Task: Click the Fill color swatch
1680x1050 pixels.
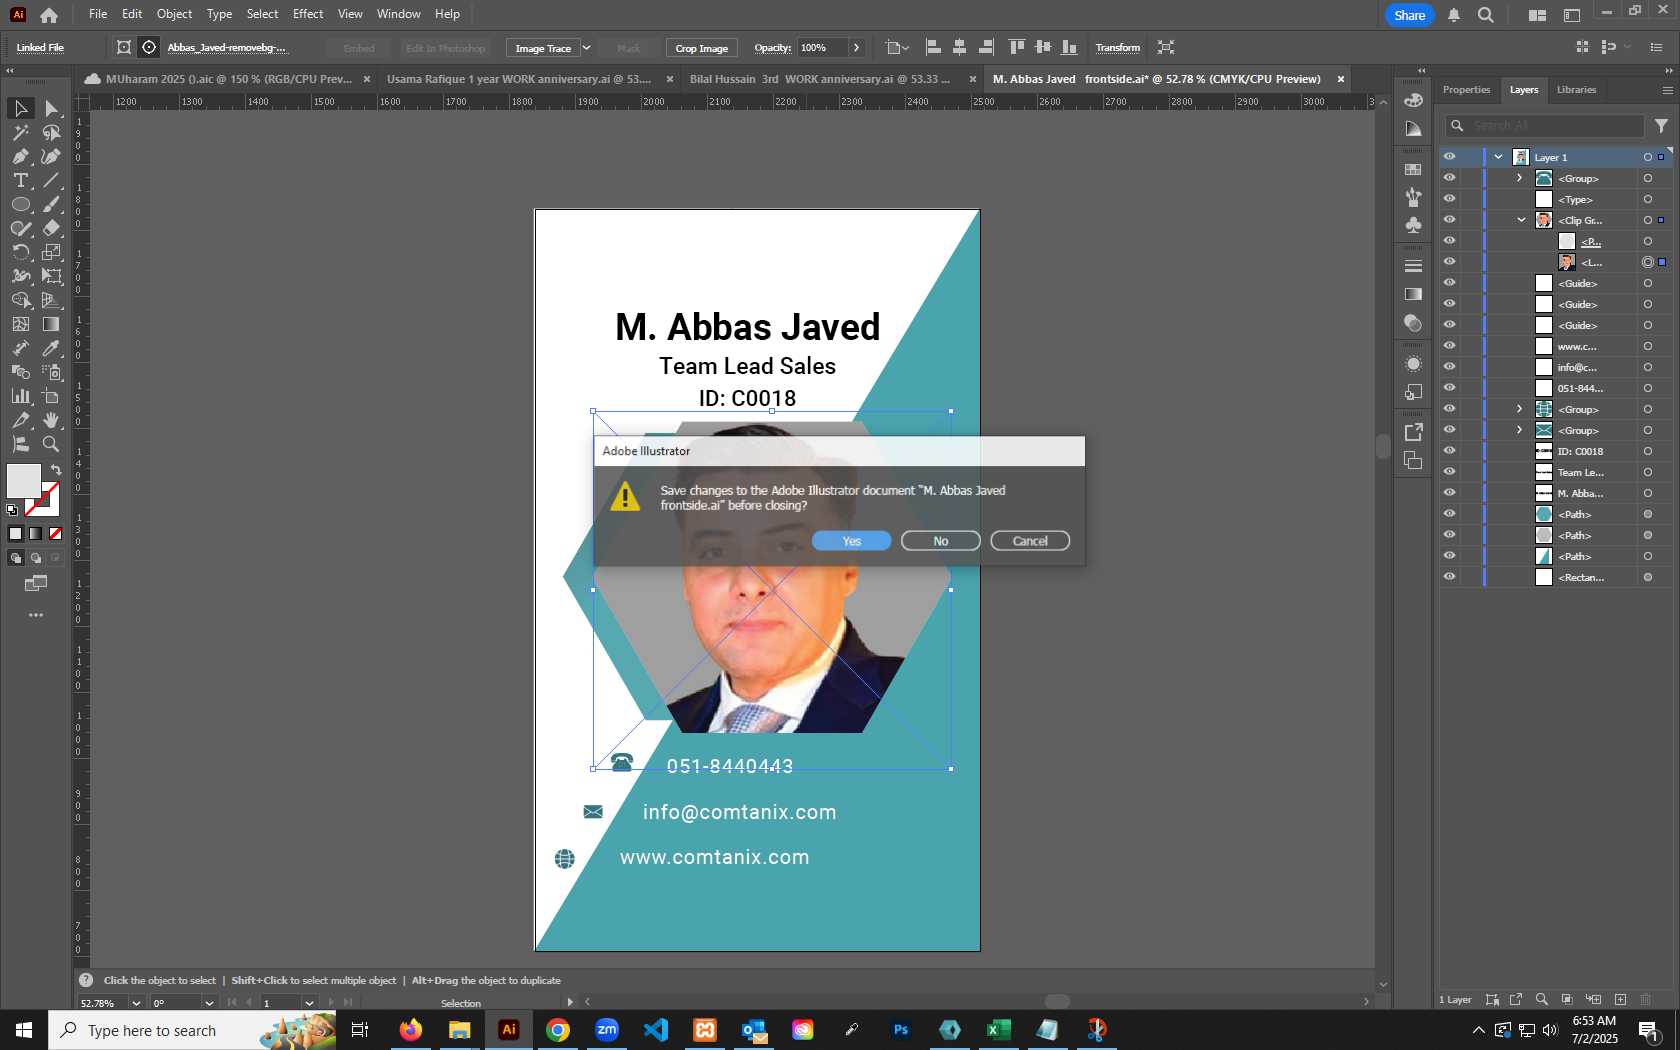Action: (23, 481)
